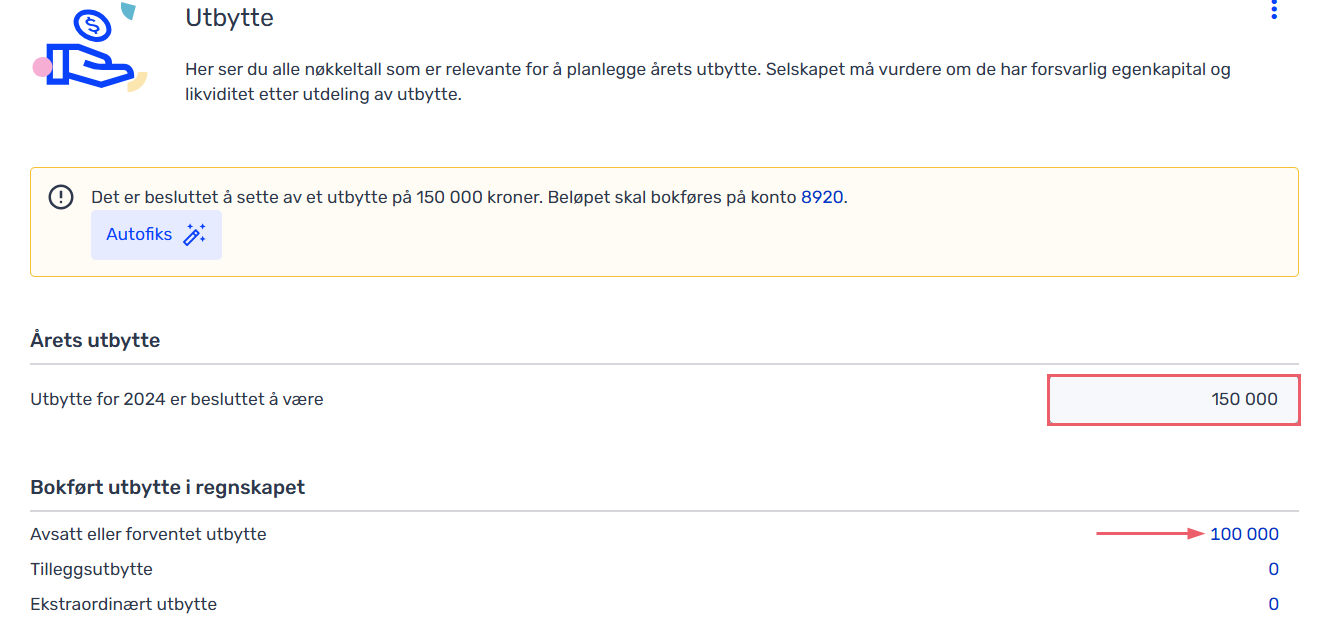Open the 100 000 booked dividend amount
This screenshot has width=1328, height=630.
pyautogui.click(x=1244, y=534)
